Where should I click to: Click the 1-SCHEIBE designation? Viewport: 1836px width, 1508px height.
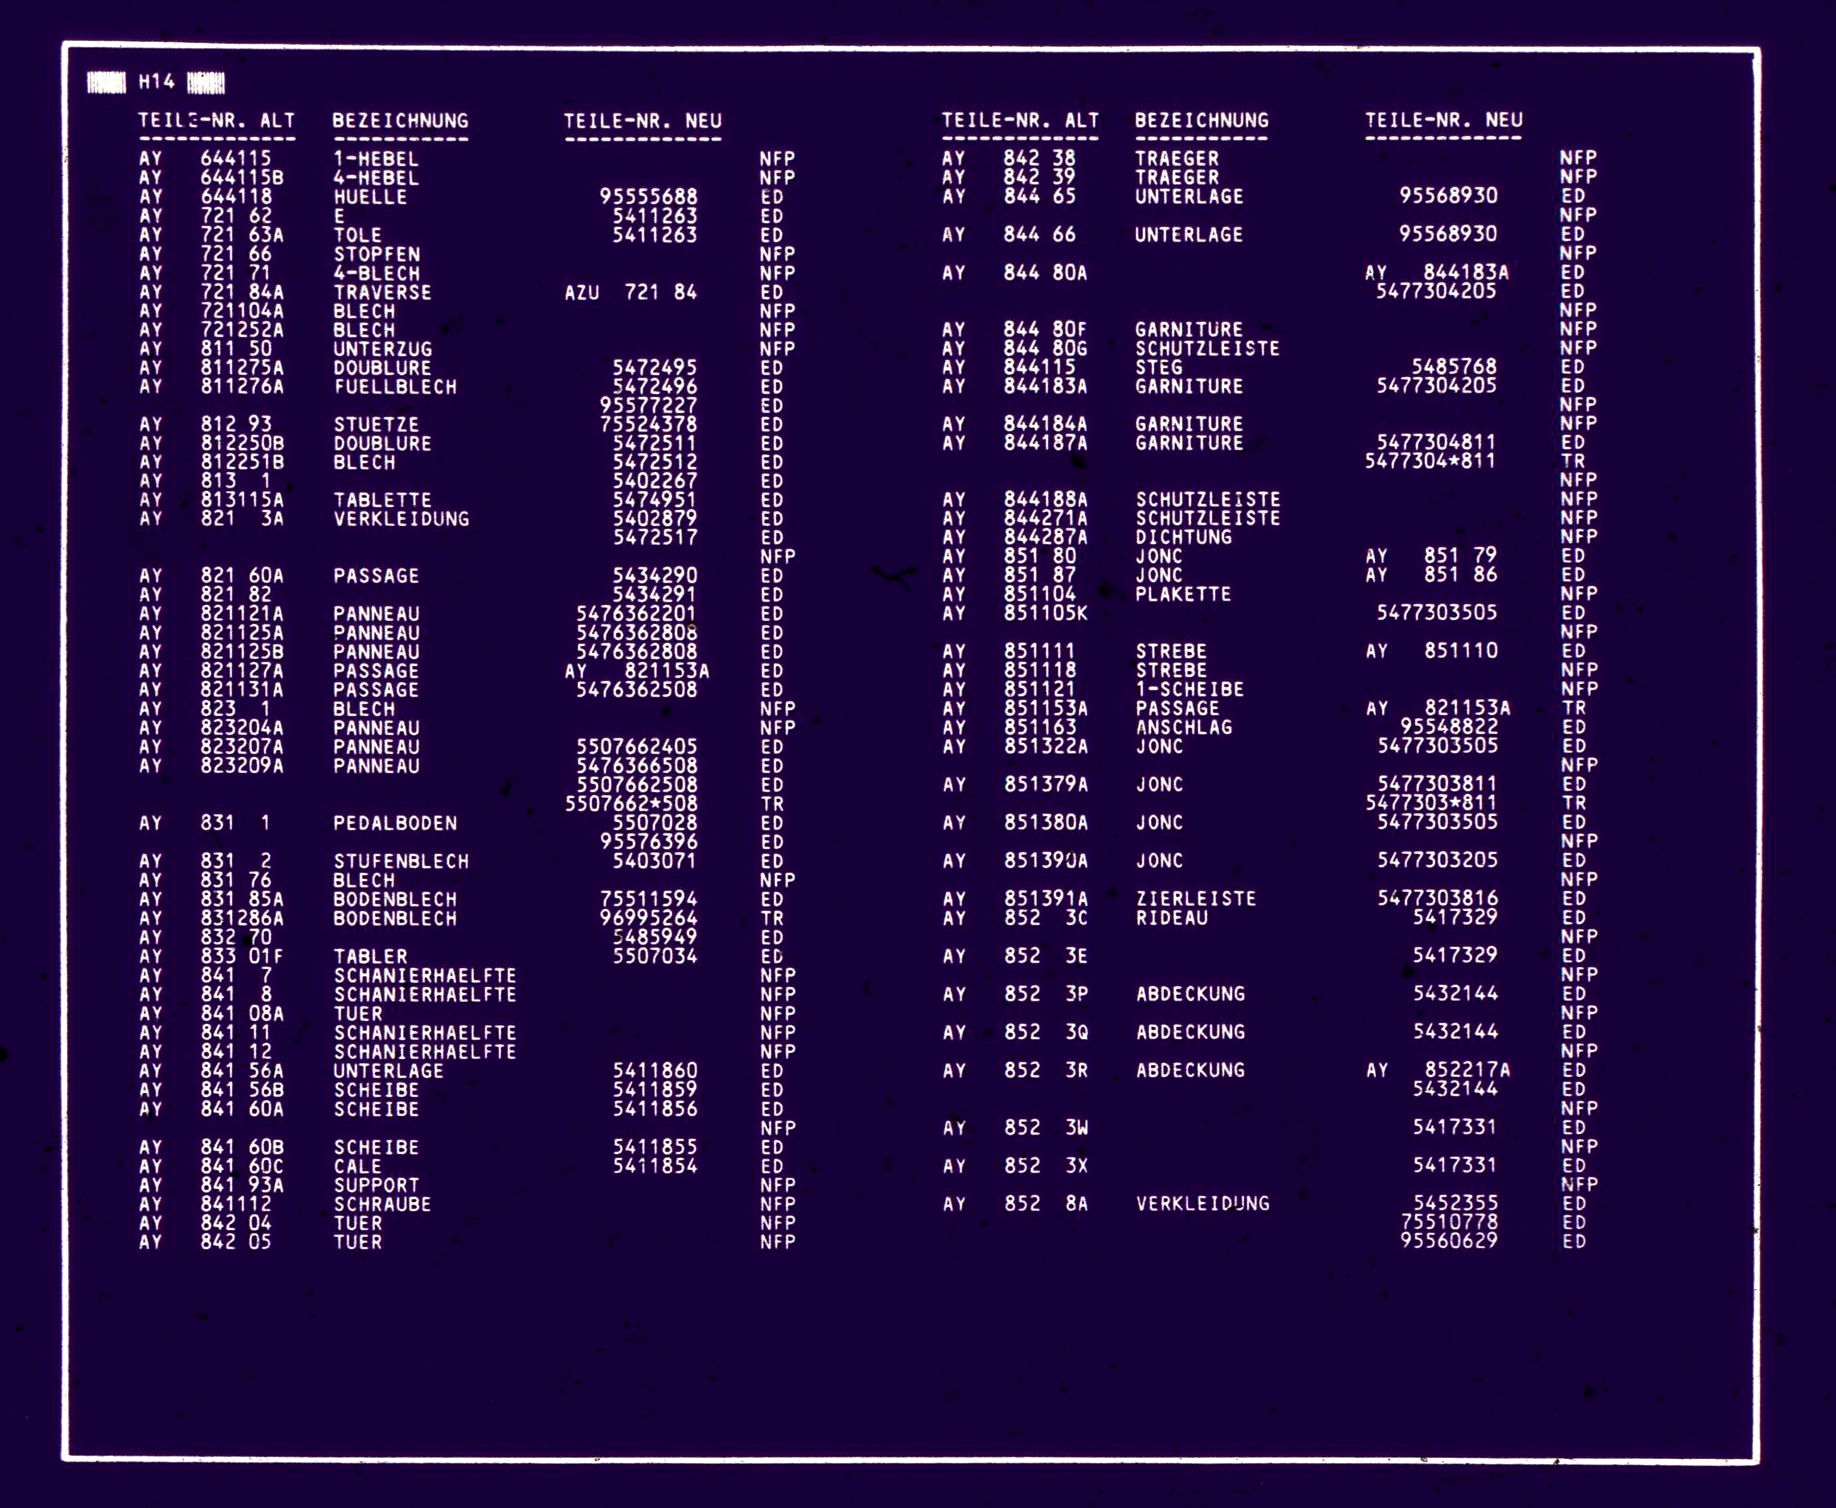coord(1189,689)
